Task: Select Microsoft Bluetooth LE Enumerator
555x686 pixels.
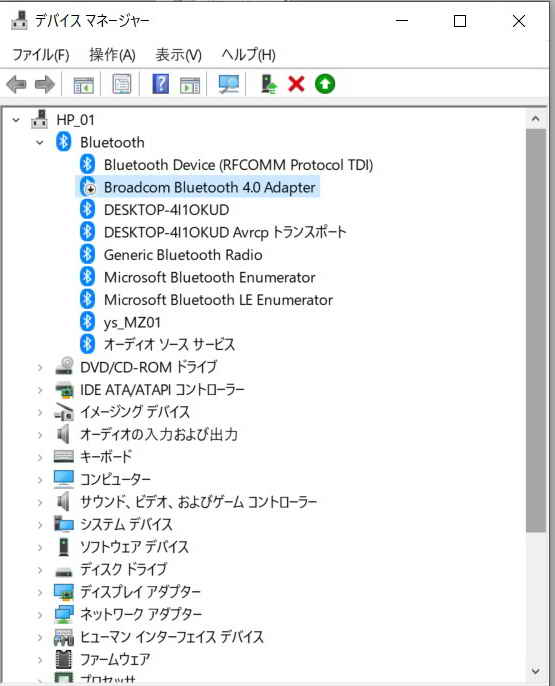Action: 218,300
